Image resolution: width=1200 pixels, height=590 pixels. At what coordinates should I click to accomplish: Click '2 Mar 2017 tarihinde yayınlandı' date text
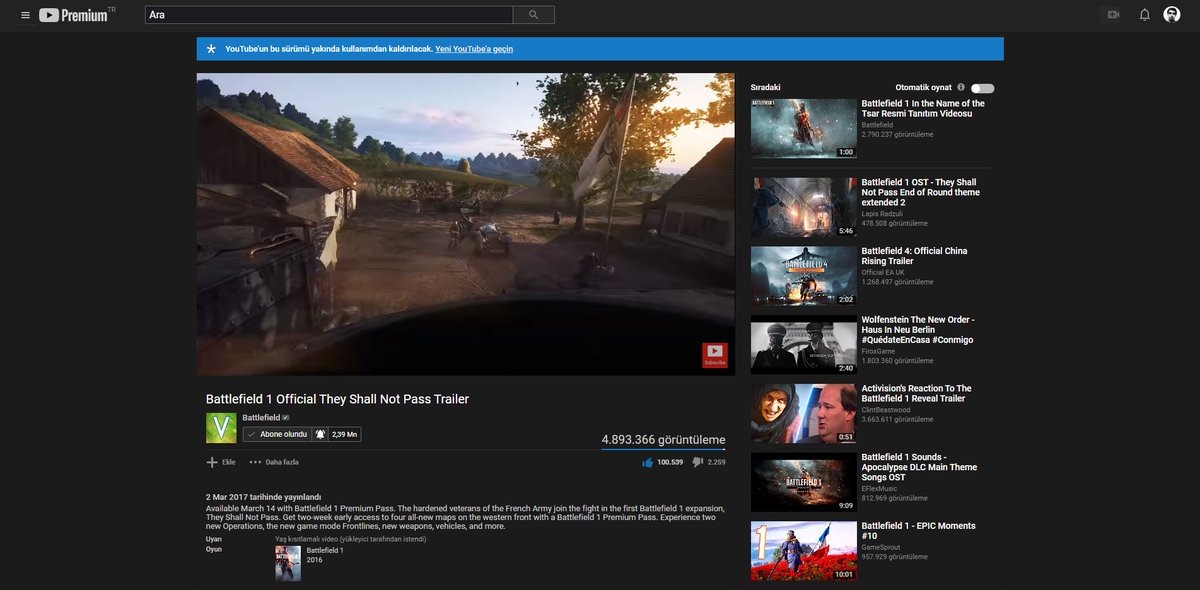coord(263,497)
